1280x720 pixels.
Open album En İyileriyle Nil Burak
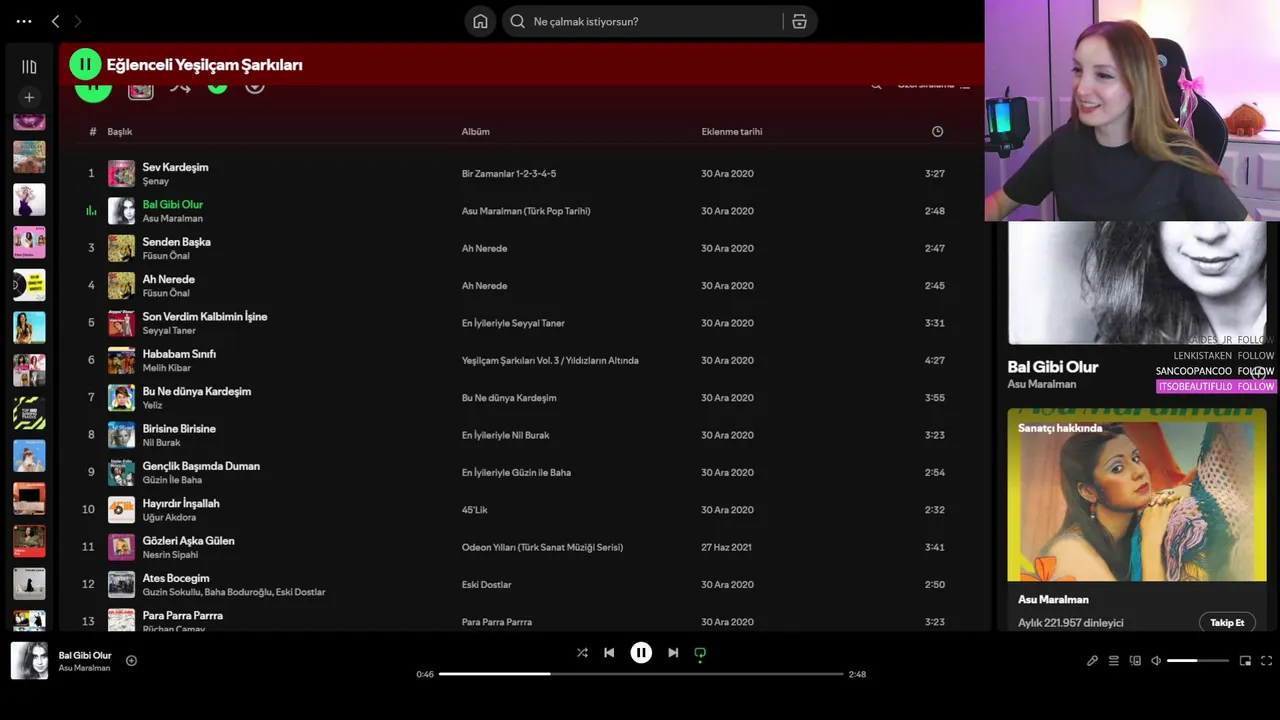pos(505,435)
